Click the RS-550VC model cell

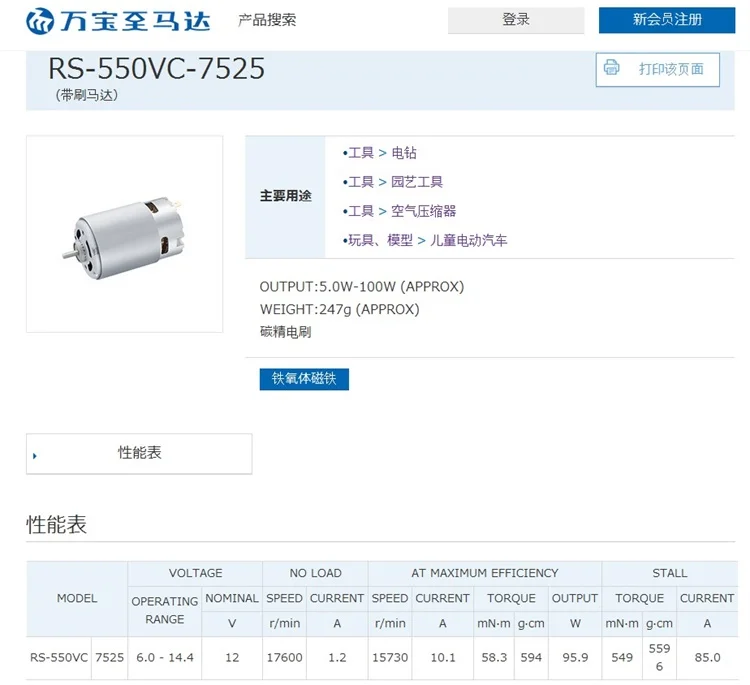point(59,658)
